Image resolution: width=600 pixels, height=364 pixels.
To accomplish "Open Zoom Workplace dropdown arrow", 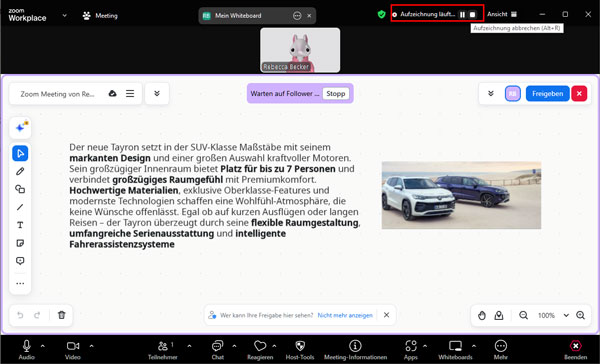I will (x=65, y=15).
